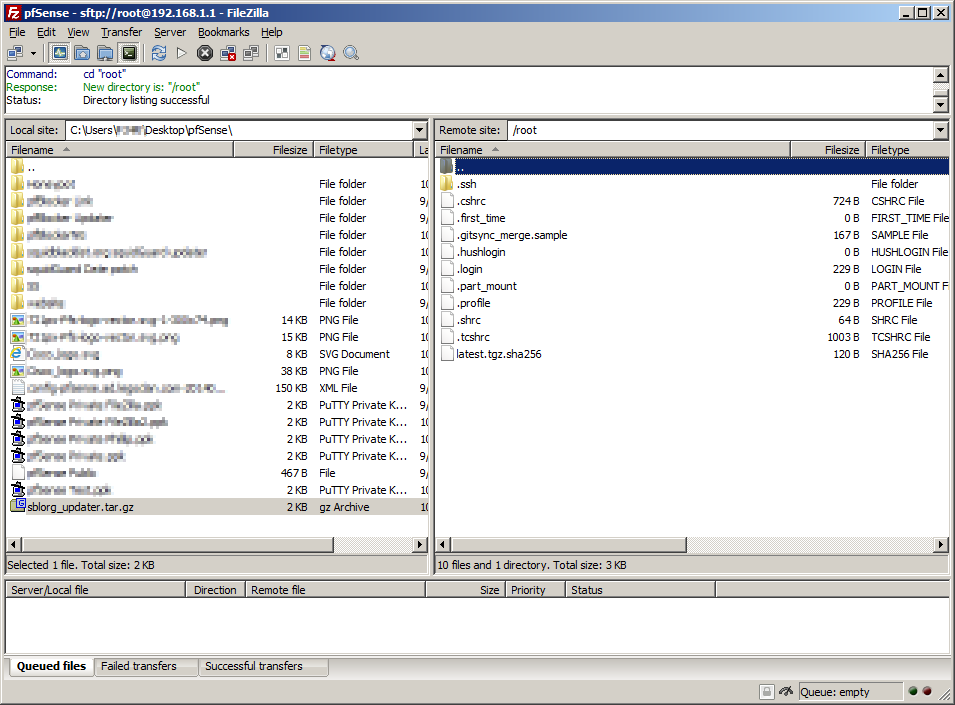Select remote file .shrc

pos(468,320)
